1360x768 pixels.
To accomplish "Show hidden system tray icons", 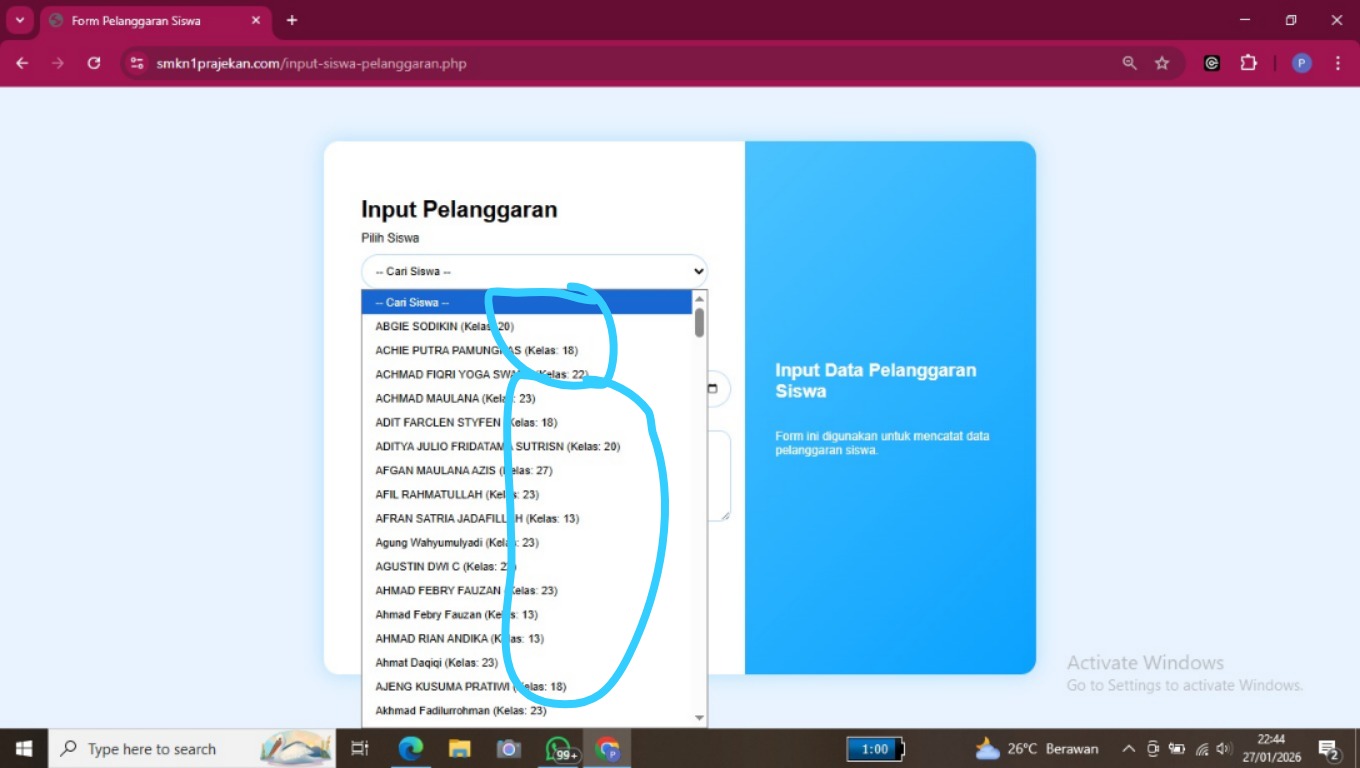I will 1128,749.
